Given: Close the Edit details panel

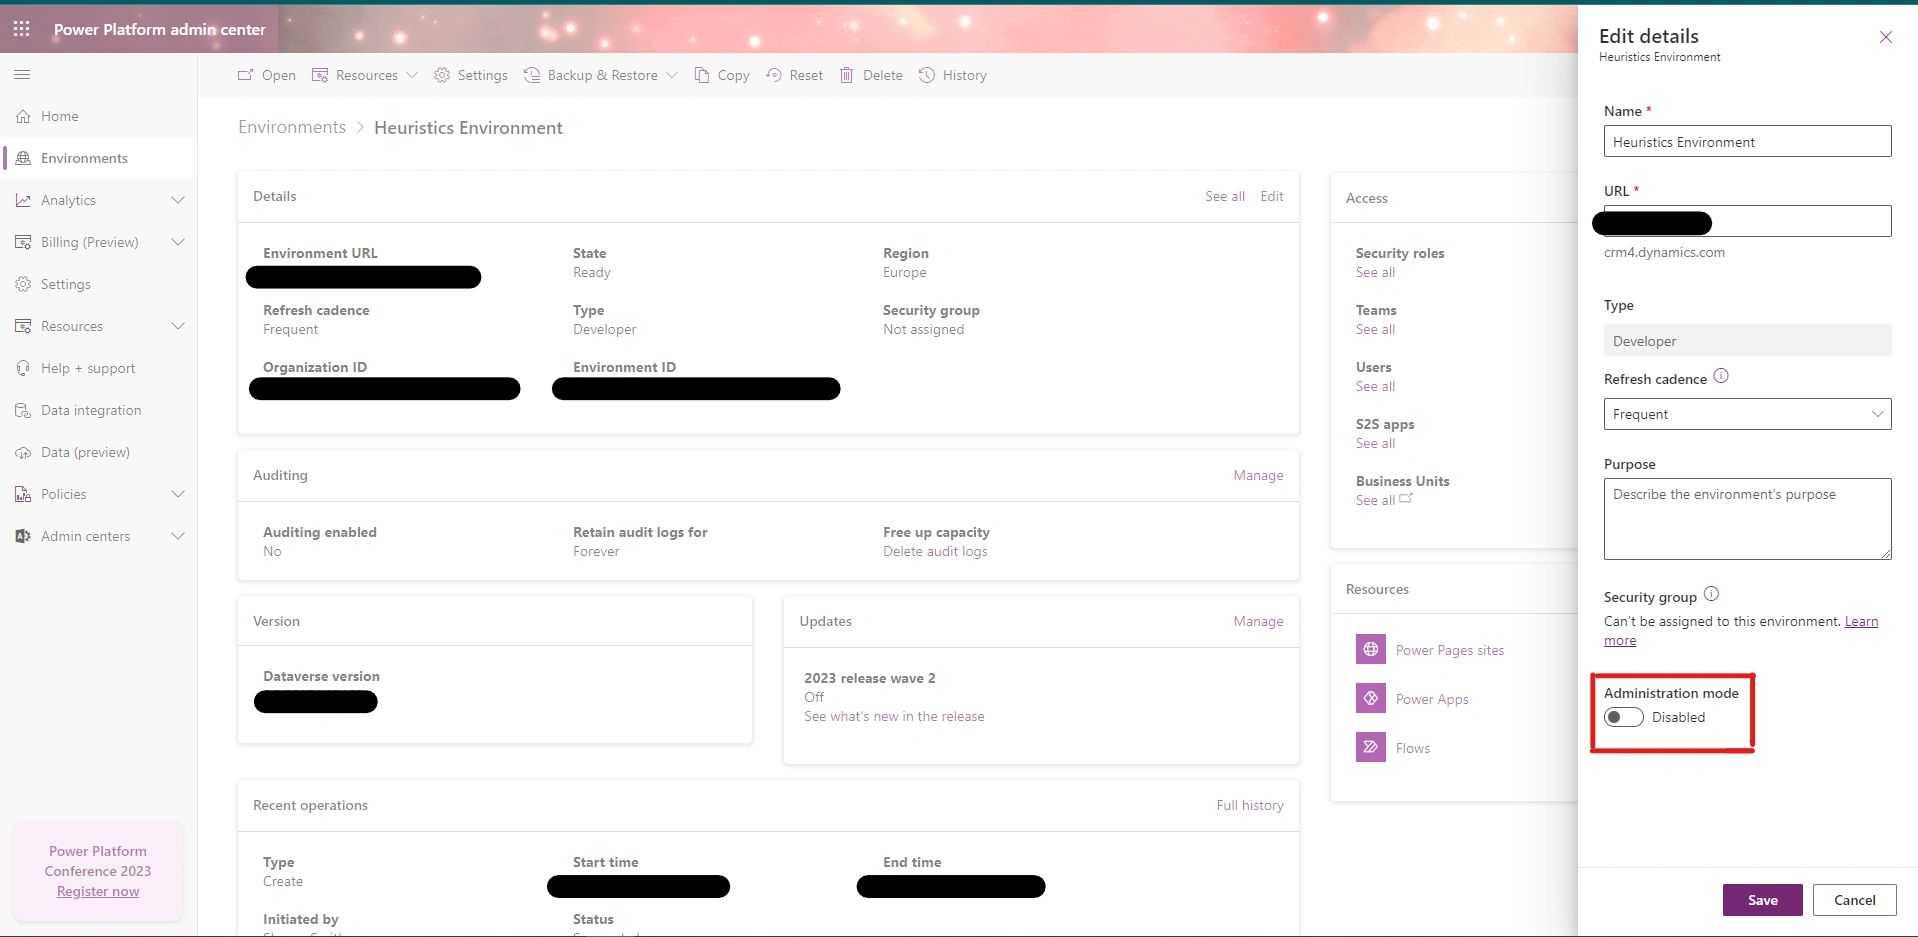Looking at the screenshot, I should (x=1885, y=37).
